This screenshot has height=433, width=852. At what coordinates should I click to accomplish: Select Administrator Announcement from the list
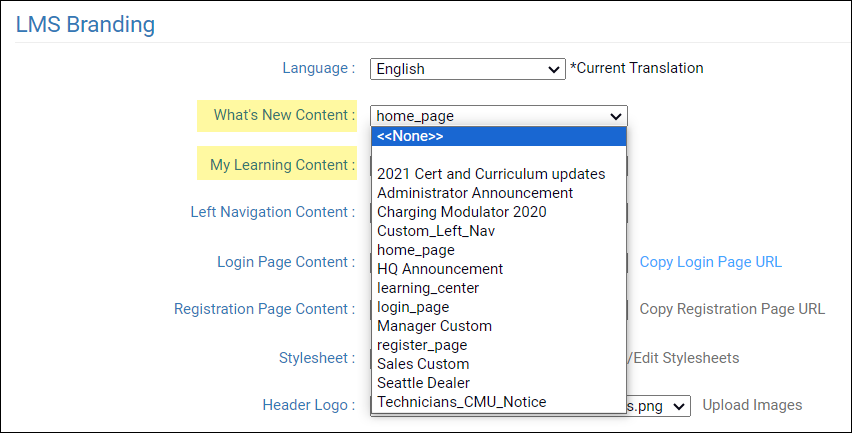[x=475, y=193]
